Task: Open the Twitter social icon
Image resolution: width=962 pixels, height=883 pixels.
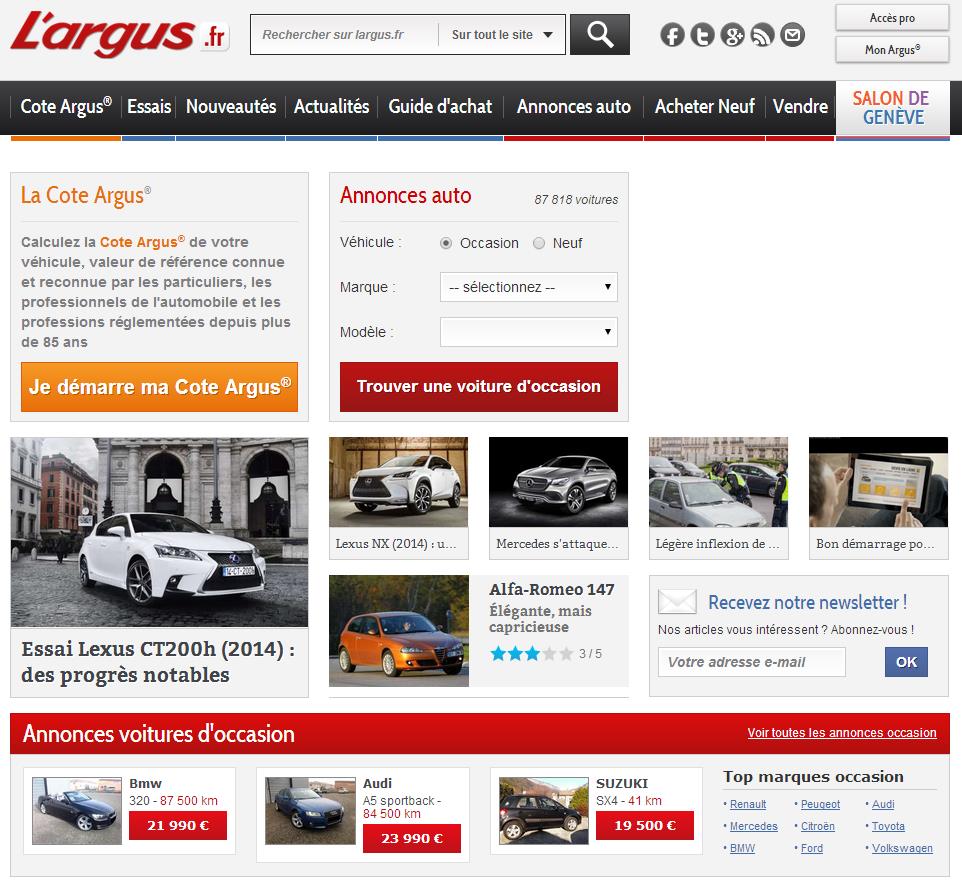Action: coord(702,36)
